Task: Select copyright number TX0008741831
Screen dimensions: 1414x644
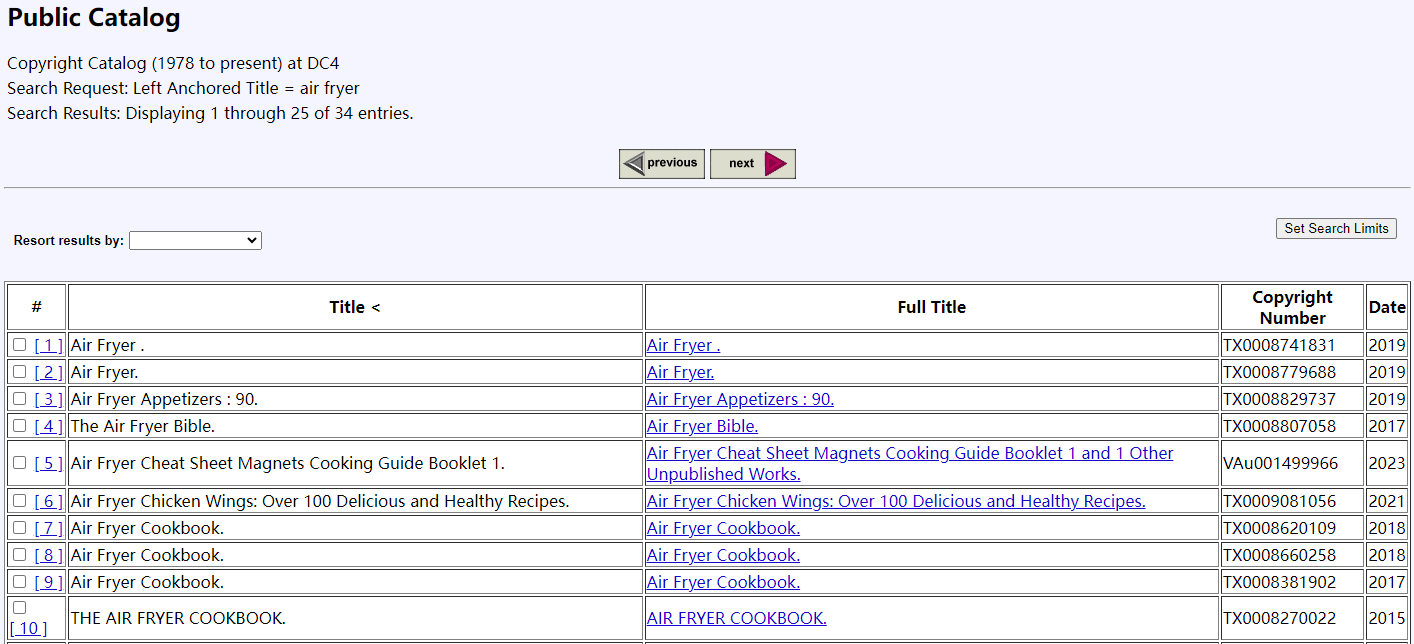Action: 1279,345
